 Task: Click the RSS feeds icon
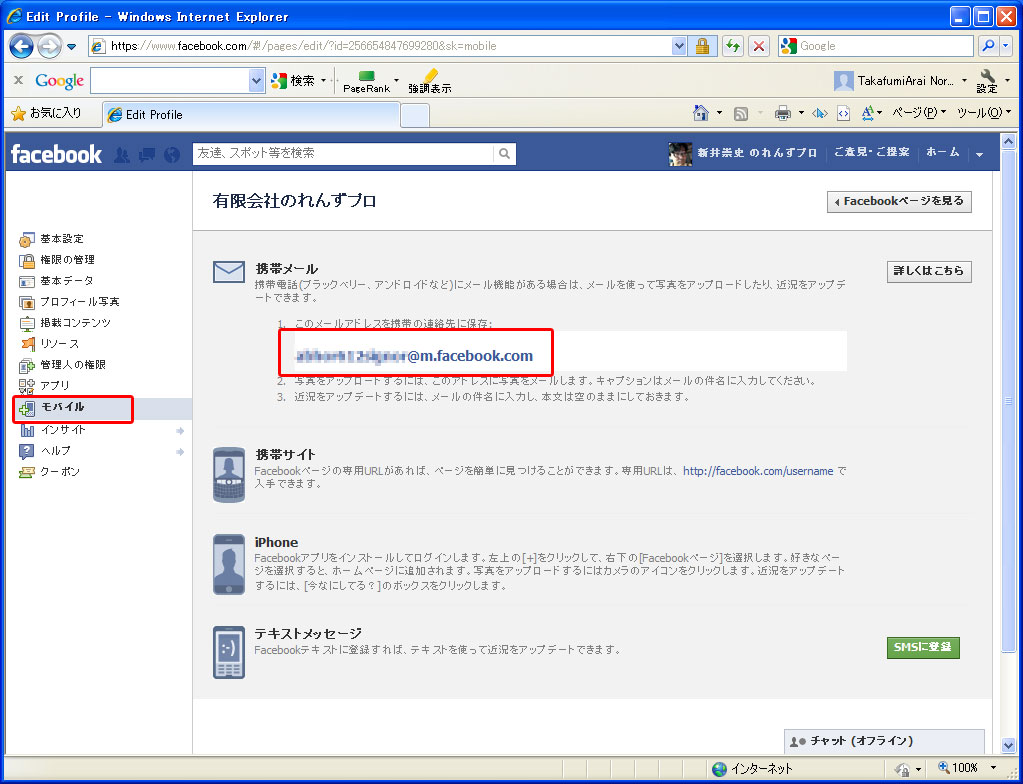tap(741, 114)
